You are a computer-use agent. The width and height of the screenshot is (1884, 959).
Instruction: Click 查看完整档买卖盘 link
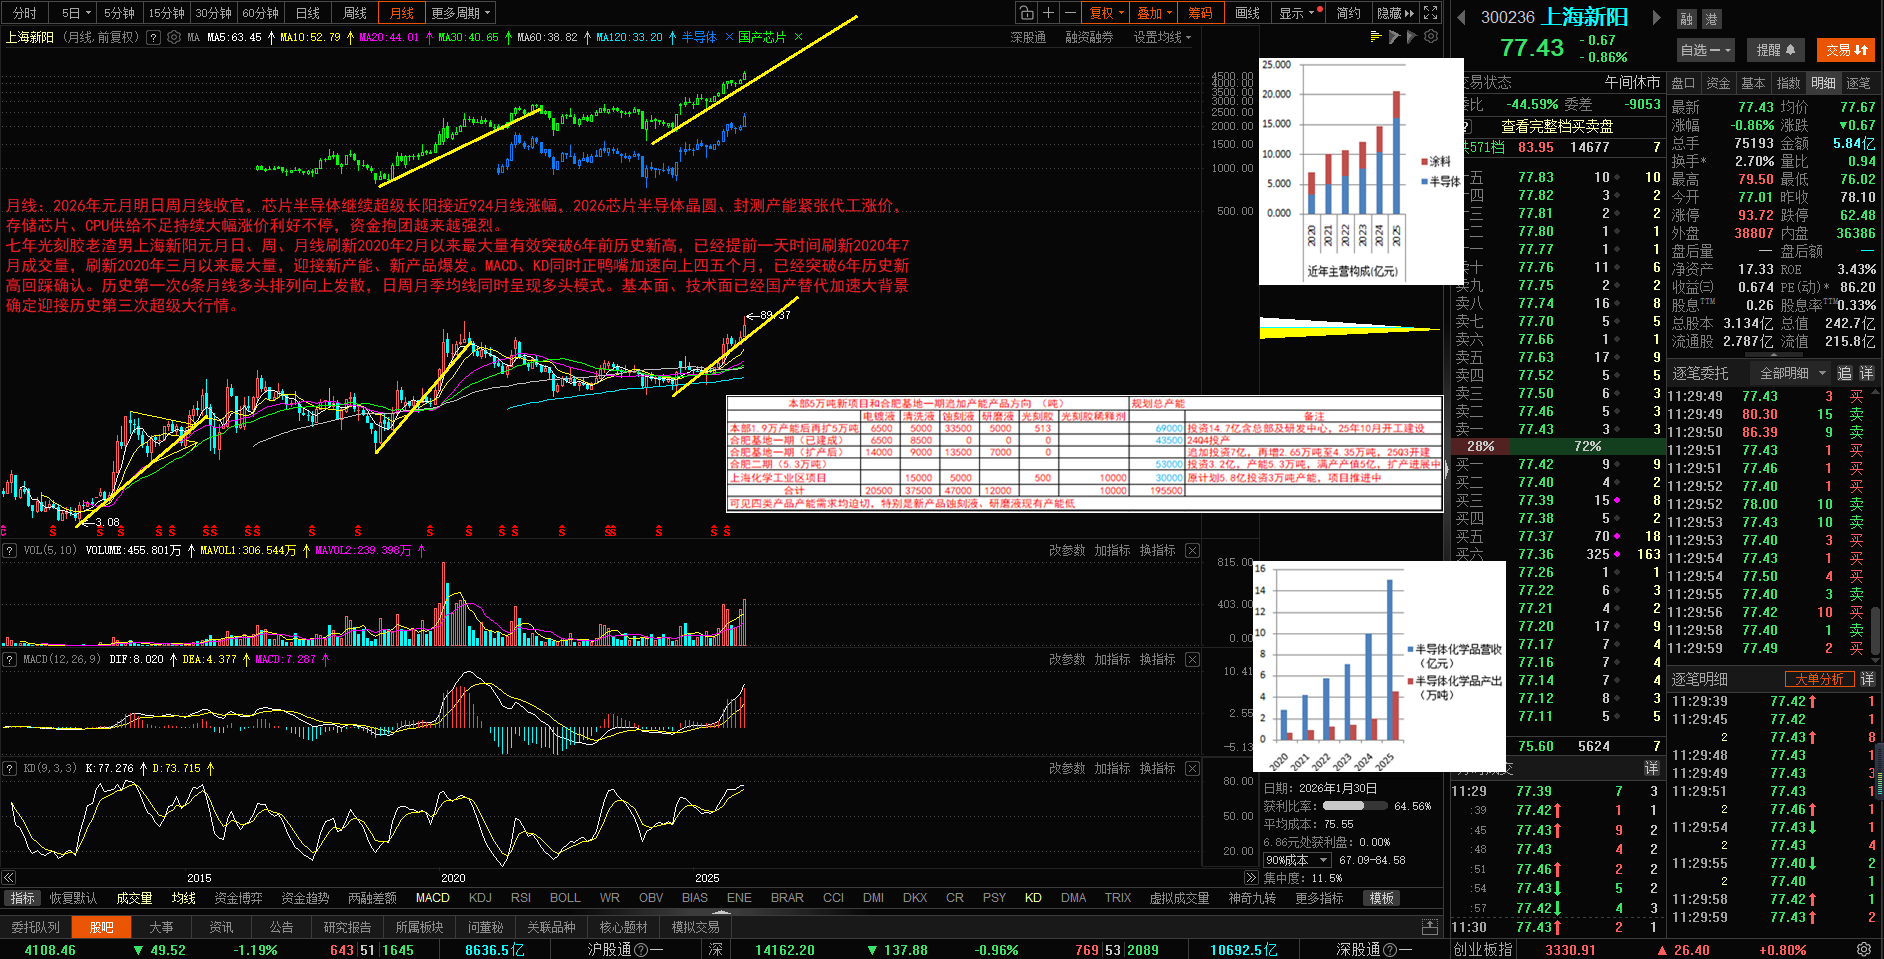coord(1557,126)
